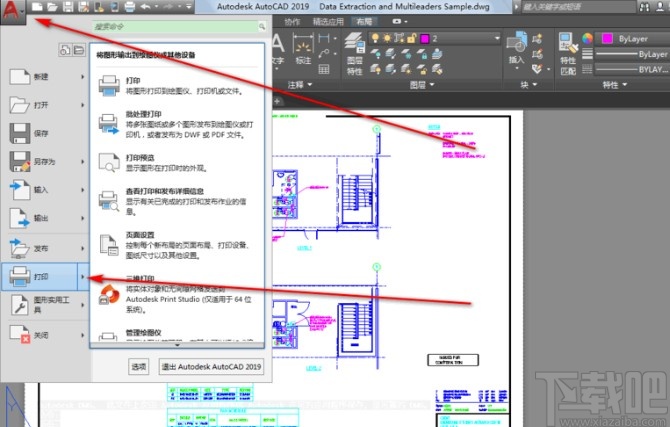Viewport: 670px width, 427px height.
Task: Click the 选项 (Options) button
Action: pyautogui.click(x=138, y=367)
